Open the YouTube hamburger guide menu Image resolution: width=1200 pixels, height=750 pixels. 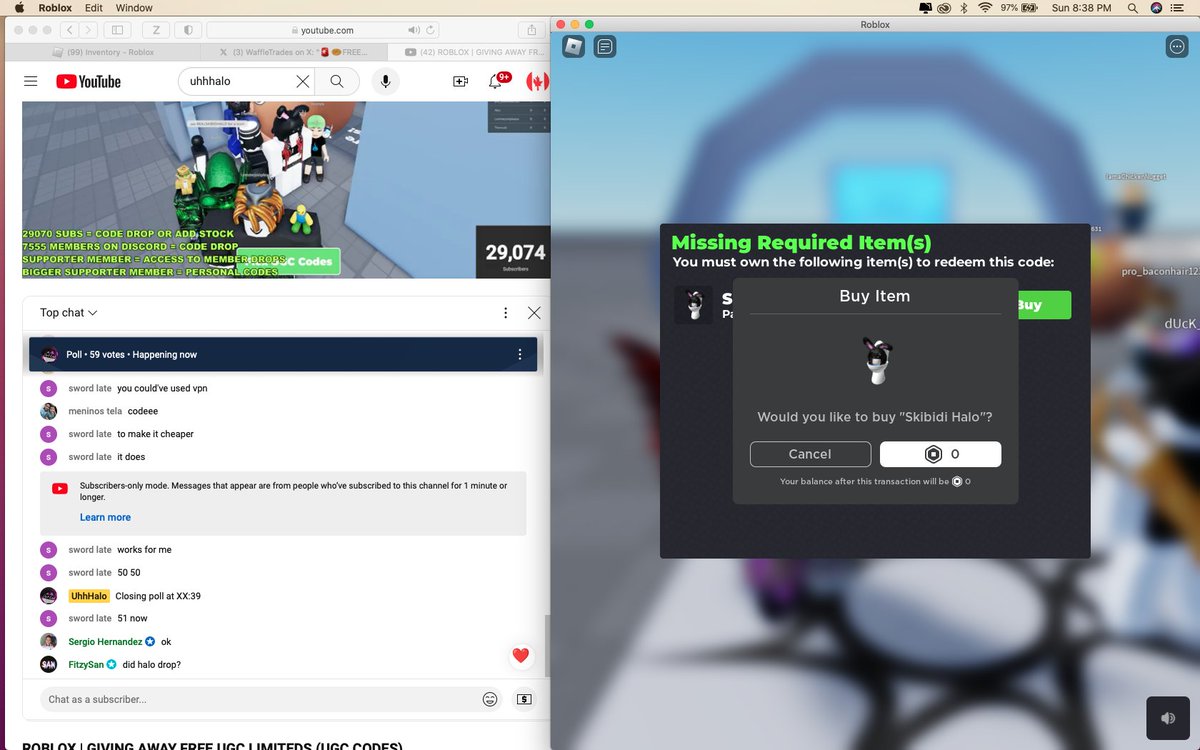[x=31, y=82]
